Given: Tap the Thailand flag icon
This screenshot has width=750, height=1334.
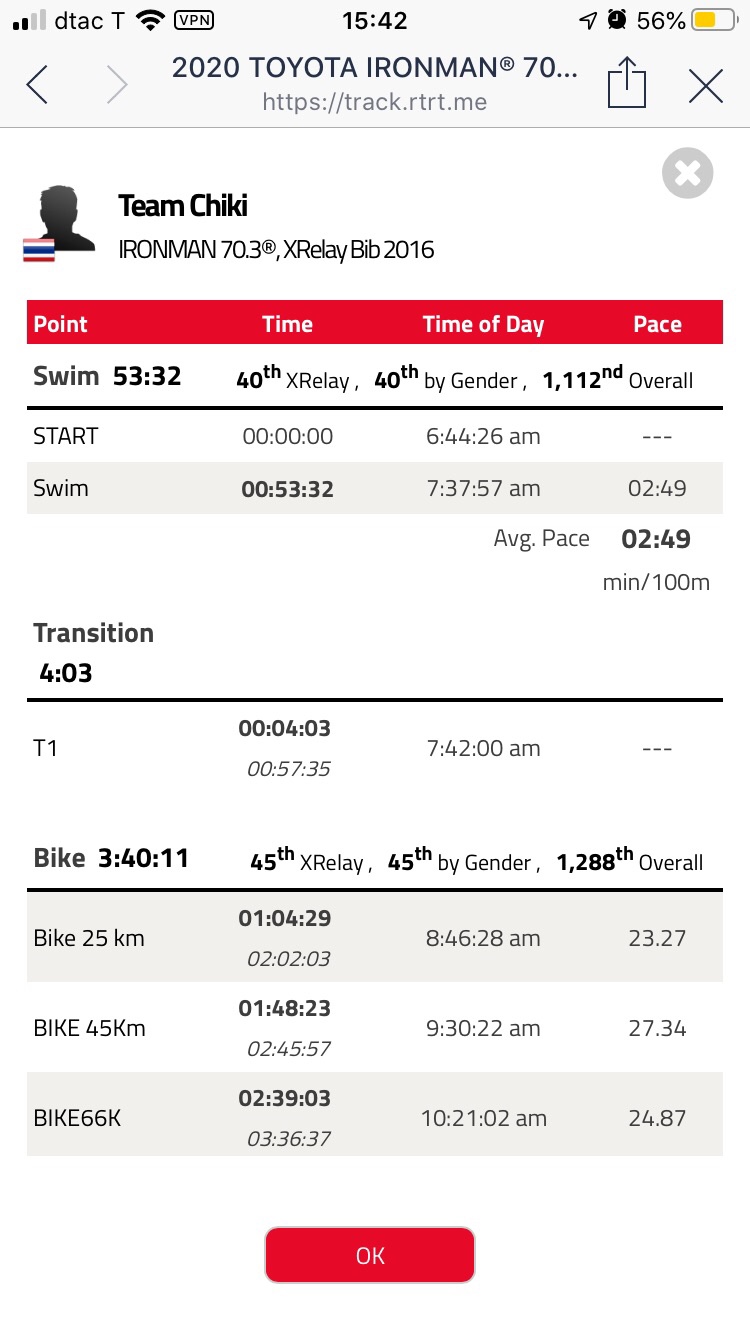Looking at the screenshot, I should click(39, 251).
